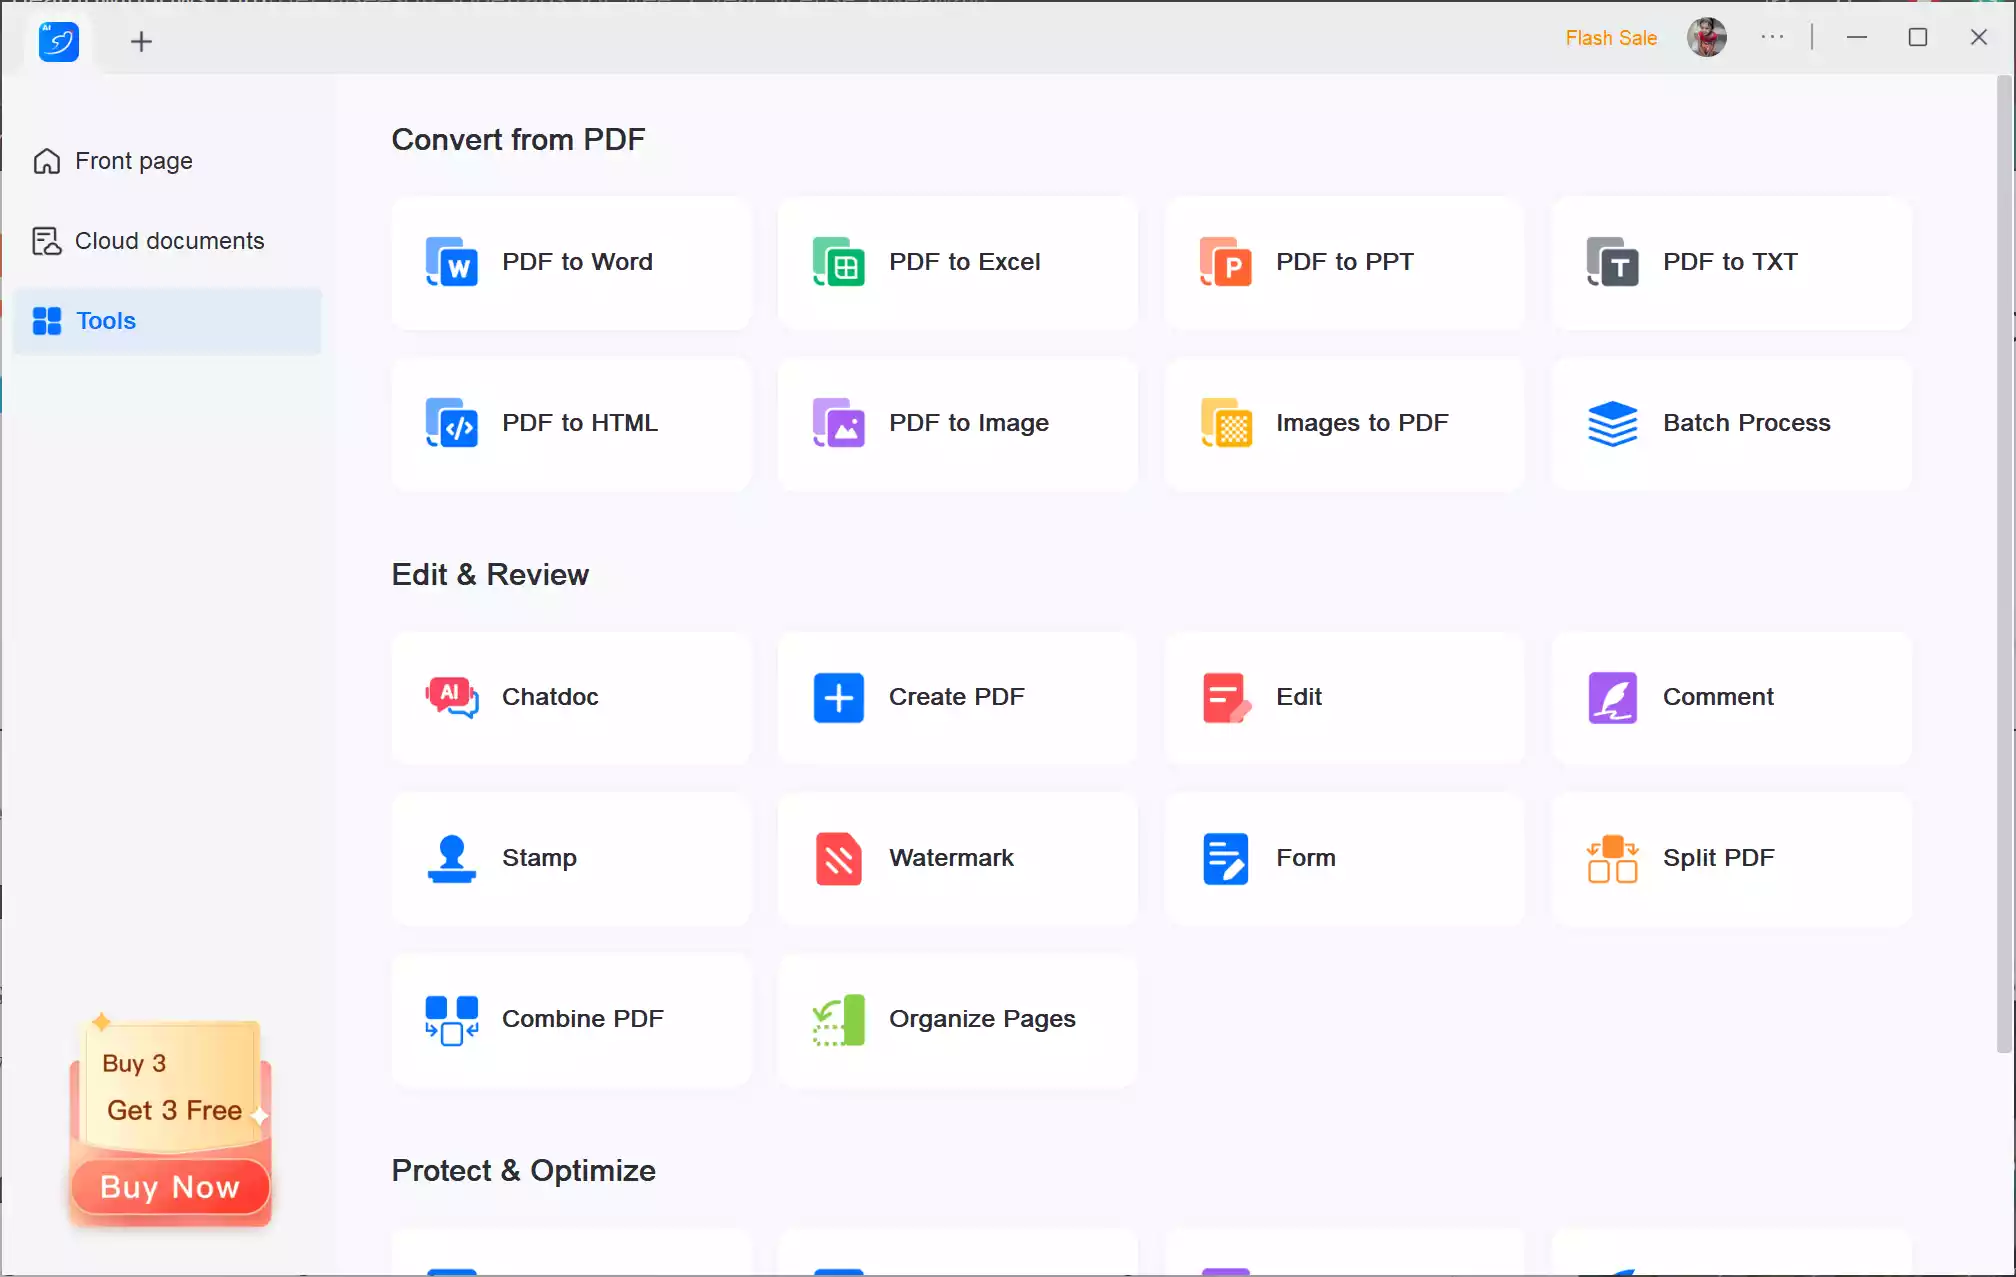Viewport: 2016px width, 1277px height.
Task: Open the PDF to Word converter icon
Action: point(451,262)
